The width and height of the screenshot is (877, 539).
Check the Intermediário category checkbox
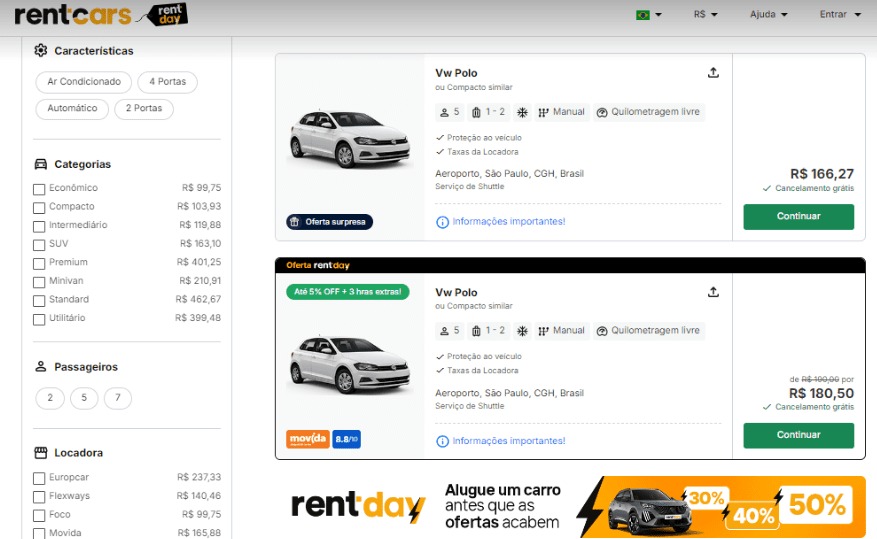click(x=39, y=226)
